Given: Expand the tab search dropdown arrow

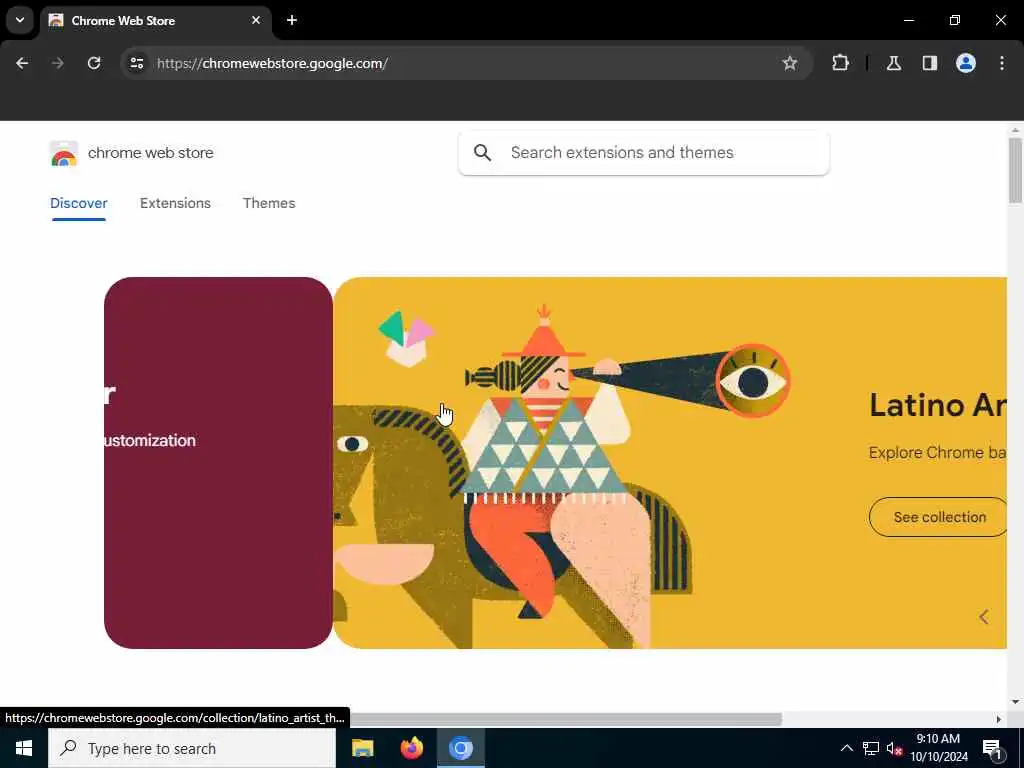Looking at the screenshot, I should pos(20,20).
